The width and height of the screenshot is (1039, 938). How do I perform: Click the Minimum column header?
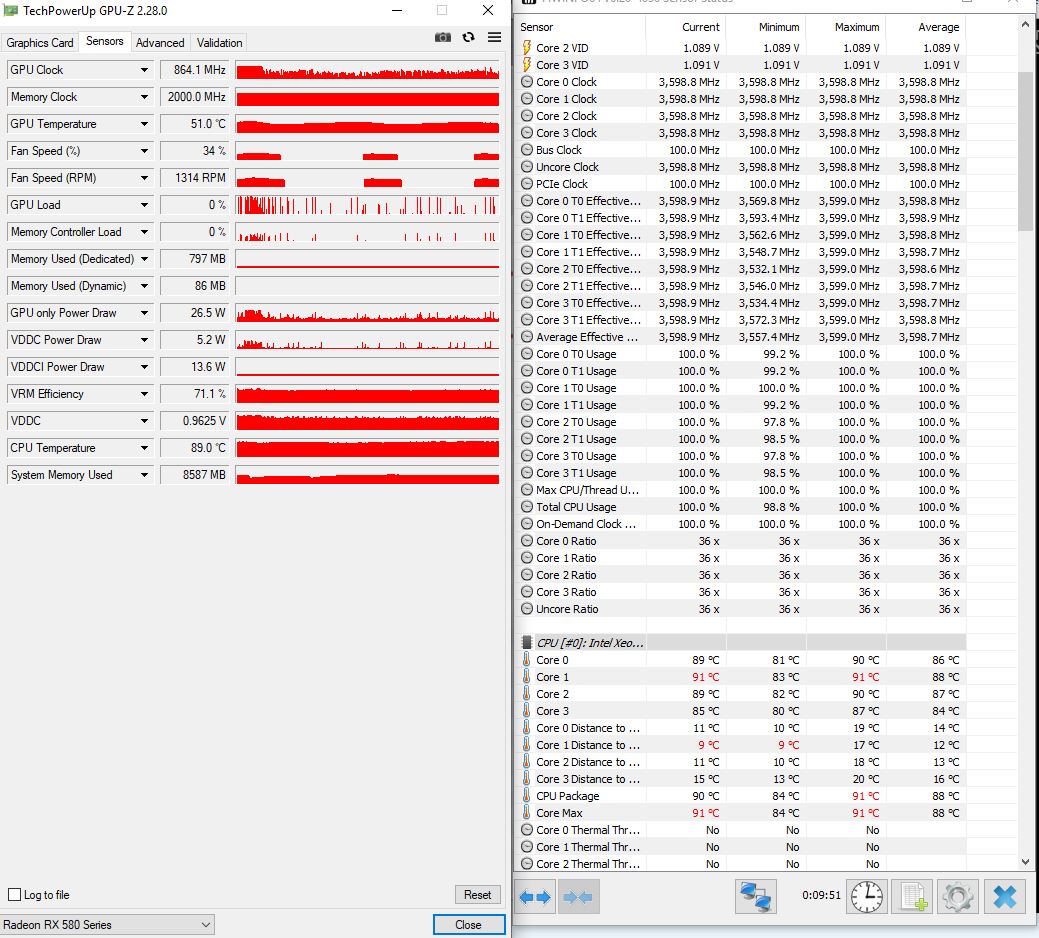[x=765, y=27]
